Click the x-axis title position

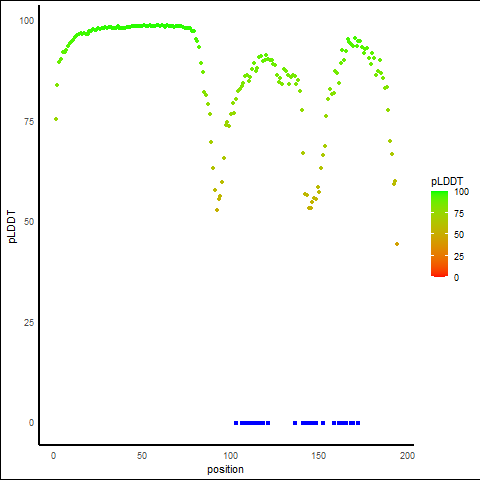click(x=225, y=470)
